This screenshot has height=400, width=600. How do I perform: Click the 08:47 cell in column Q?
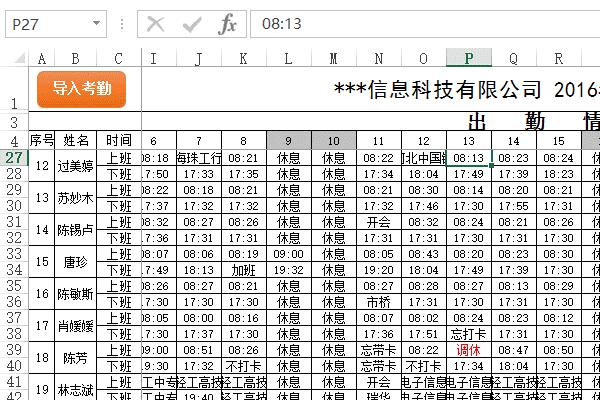coord(514,350)
